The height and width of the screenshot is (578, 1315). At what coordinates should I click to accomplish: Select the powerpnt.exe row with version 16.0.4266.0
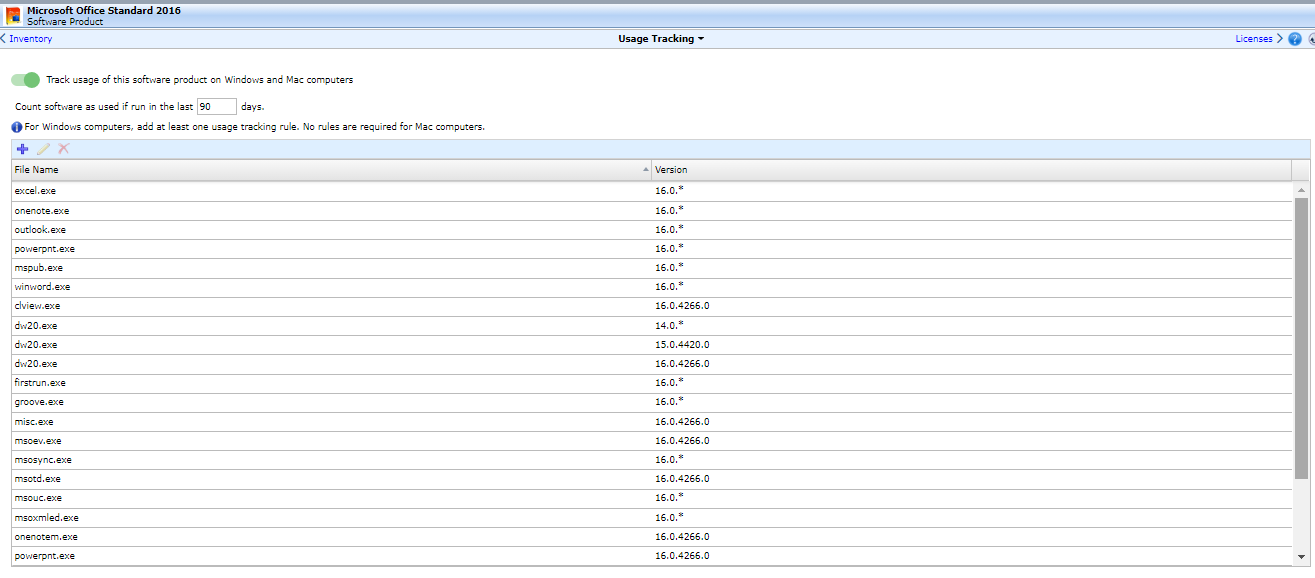(x=651, y=556)
